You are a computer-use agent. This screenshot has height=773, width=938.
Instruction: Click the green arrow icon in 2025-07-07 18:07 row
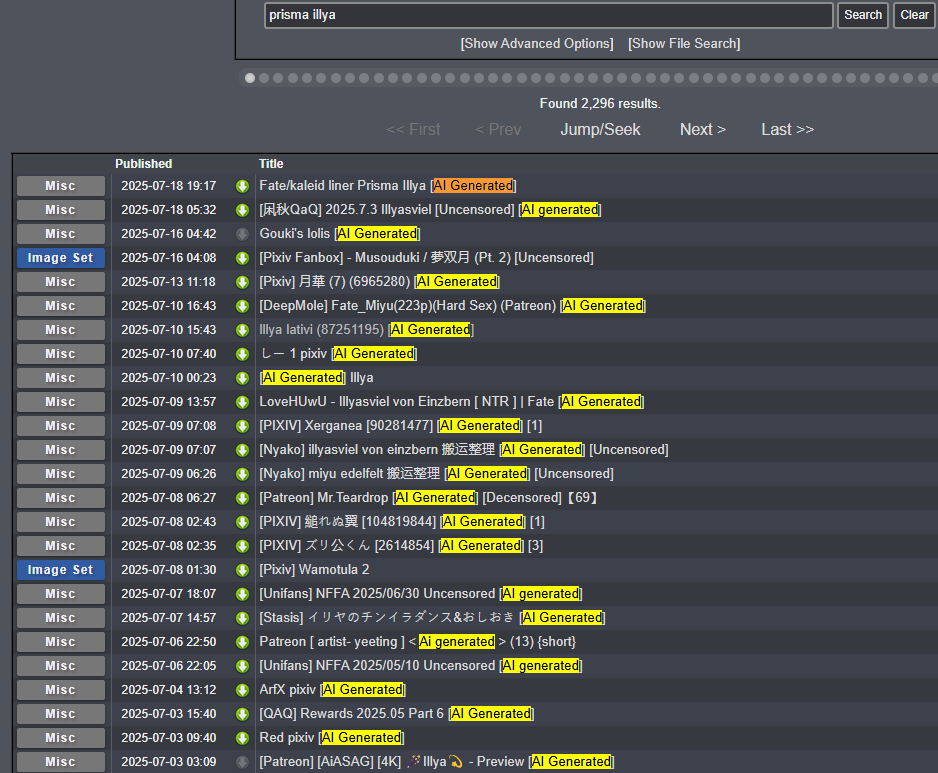[x=242, y=594]
